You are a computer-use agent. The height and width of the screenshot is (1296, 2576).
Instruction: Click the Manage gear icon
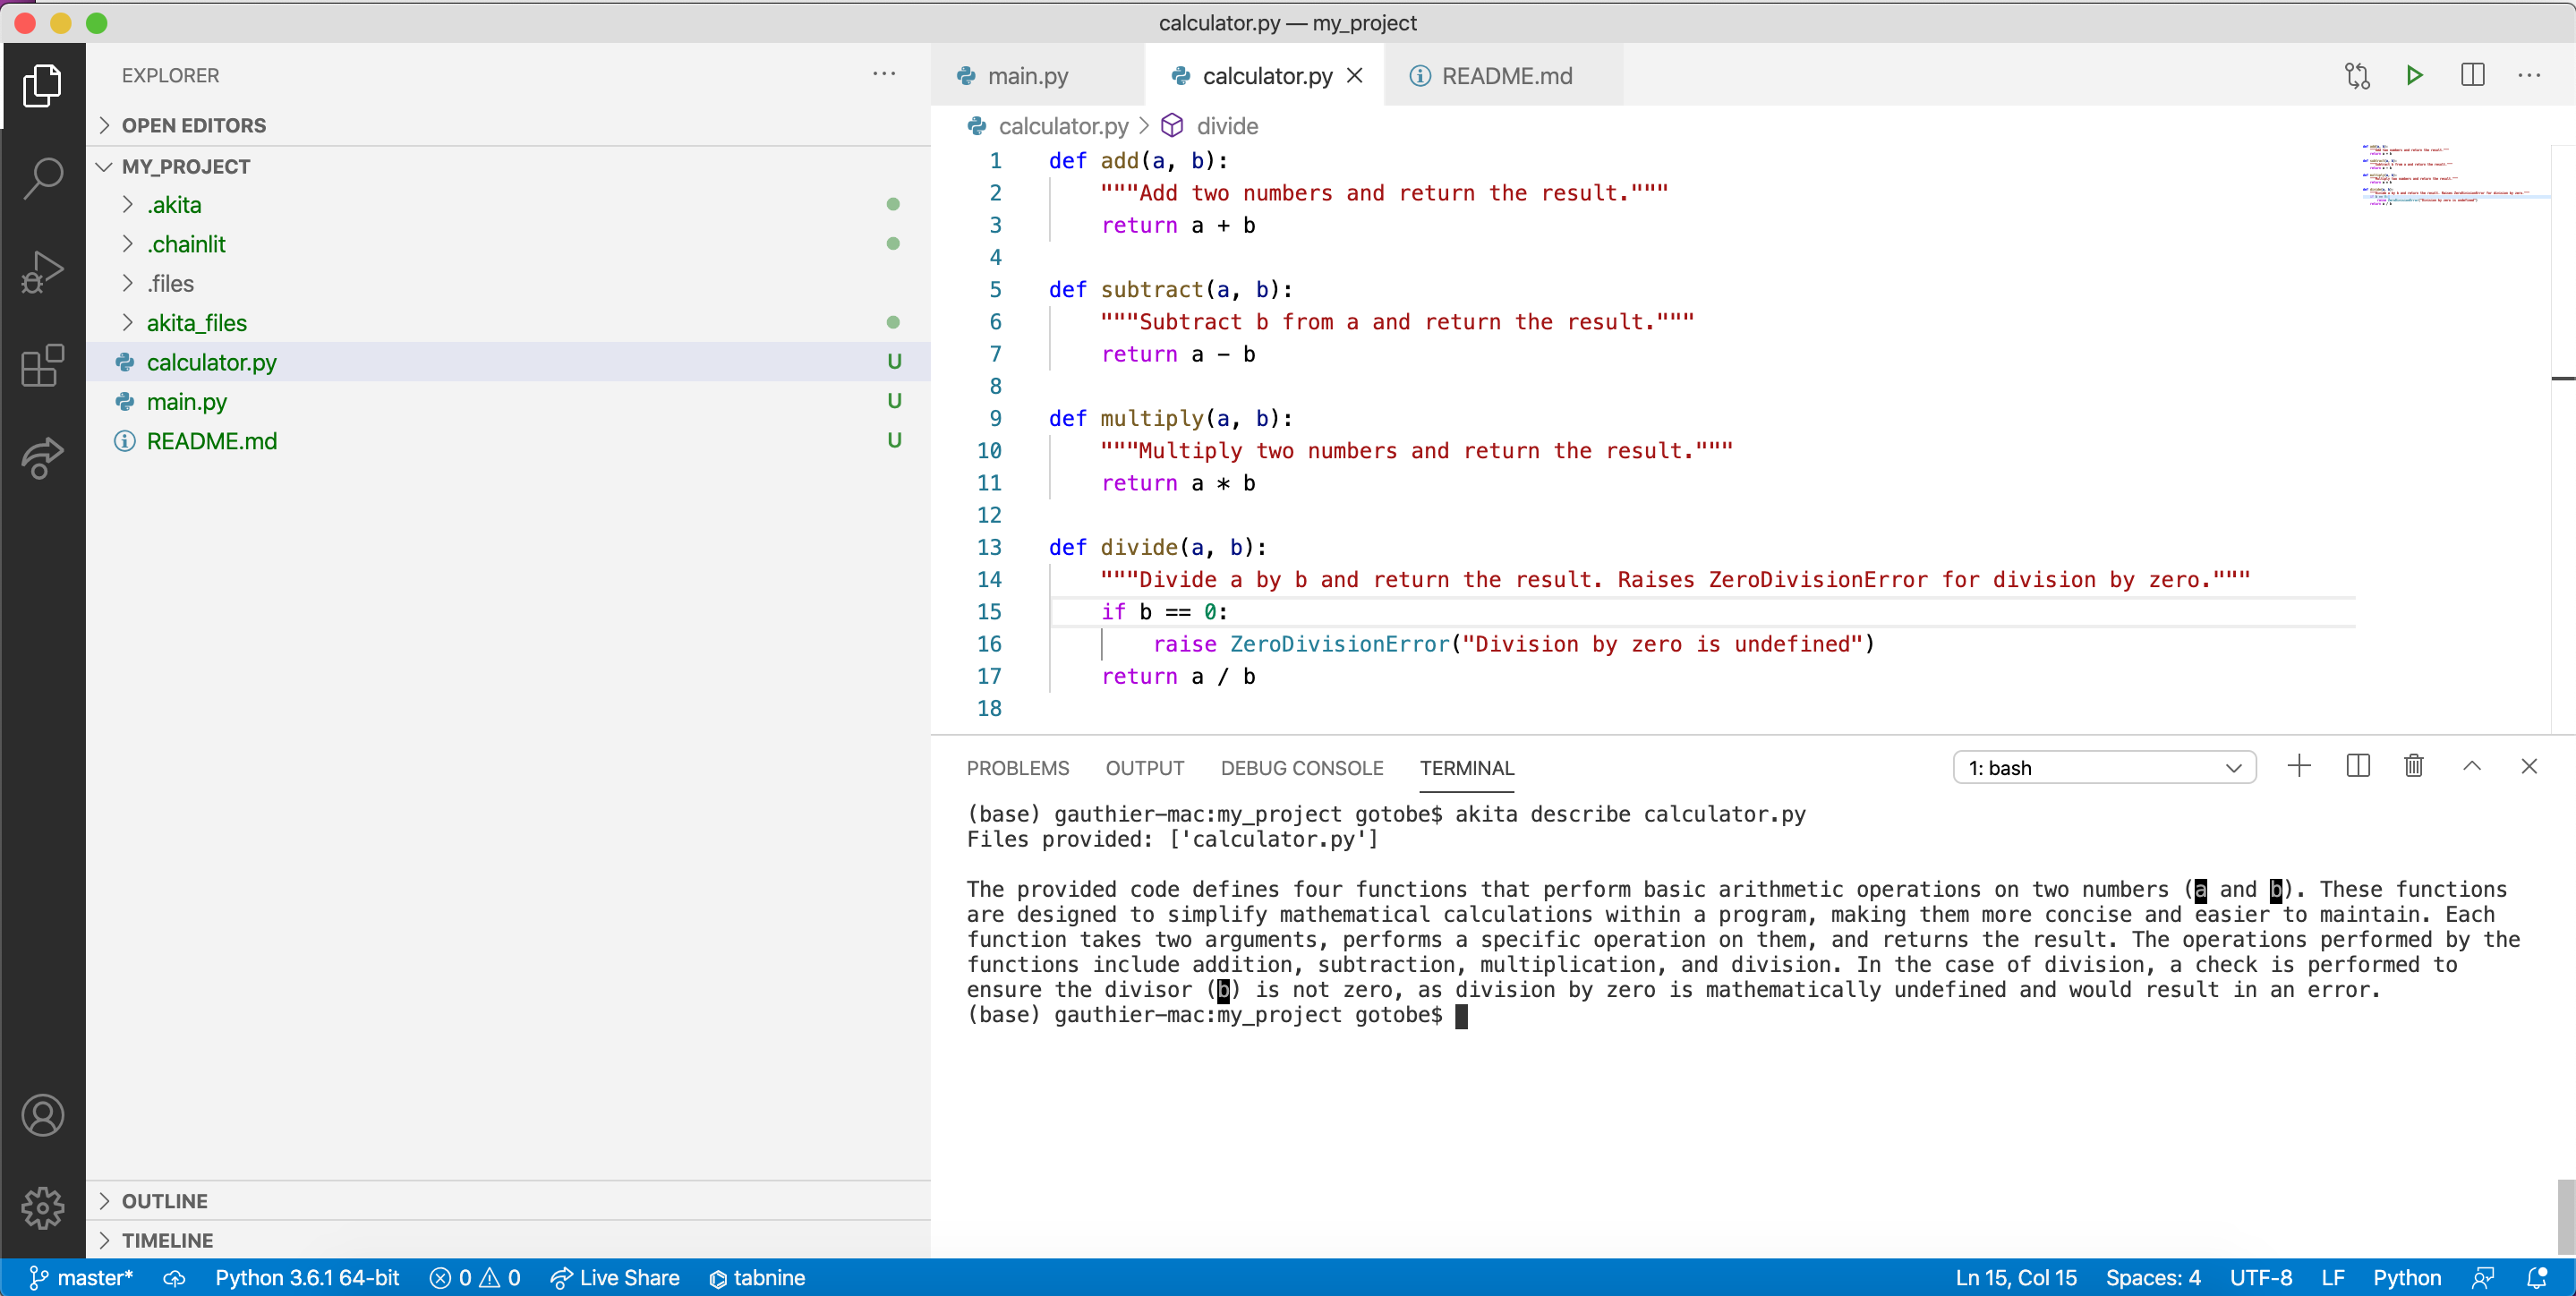[x=42, y=1207]
